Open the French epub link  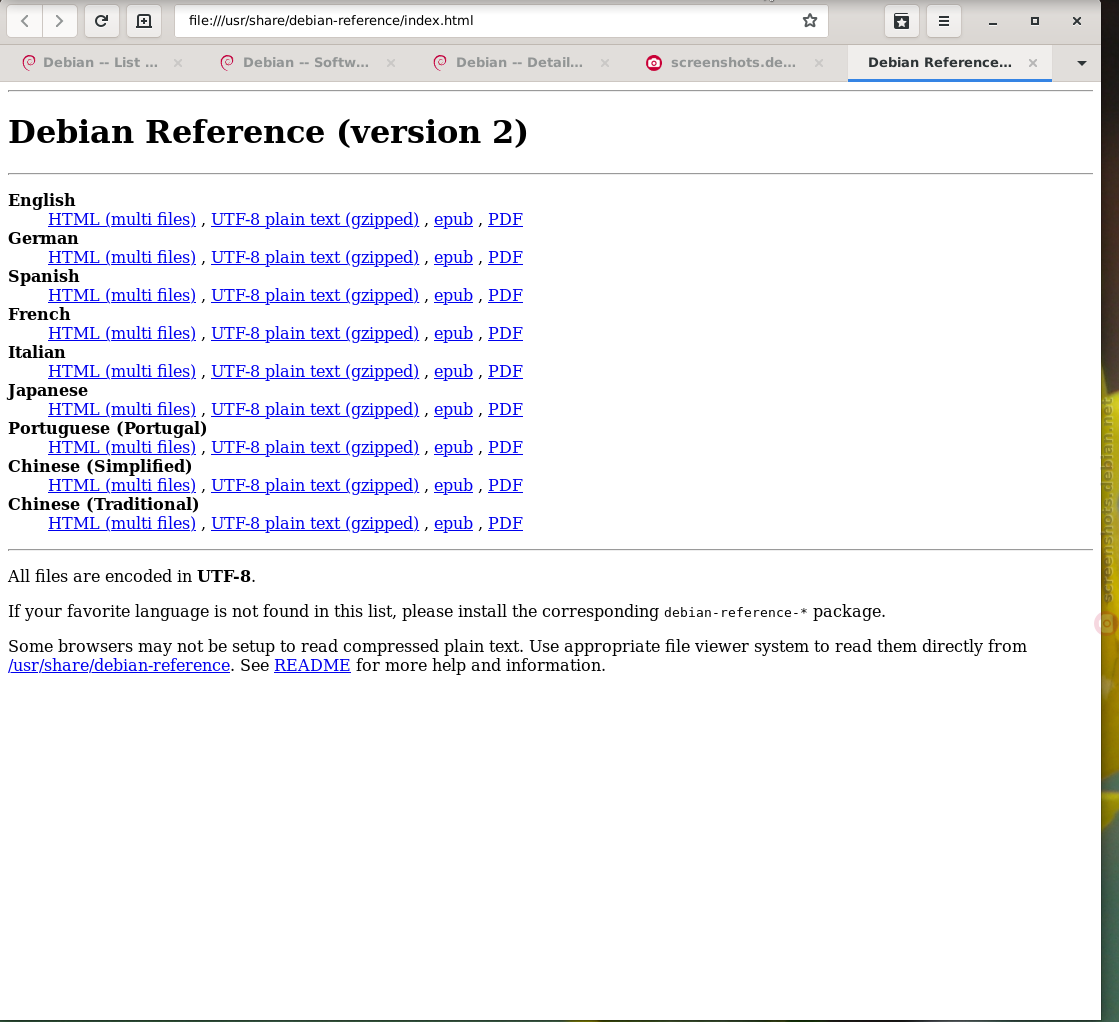click(453, 333)
